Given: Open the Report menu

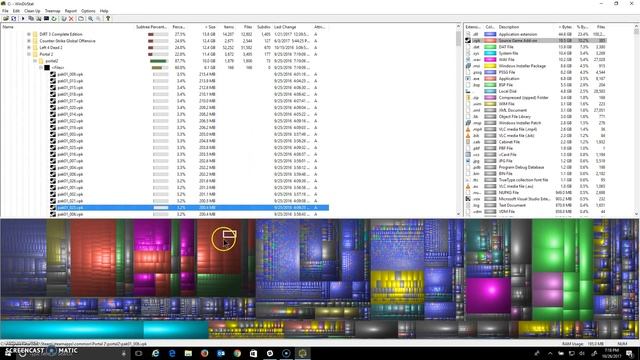Looking at the screenshot, I should coord(71,11).
